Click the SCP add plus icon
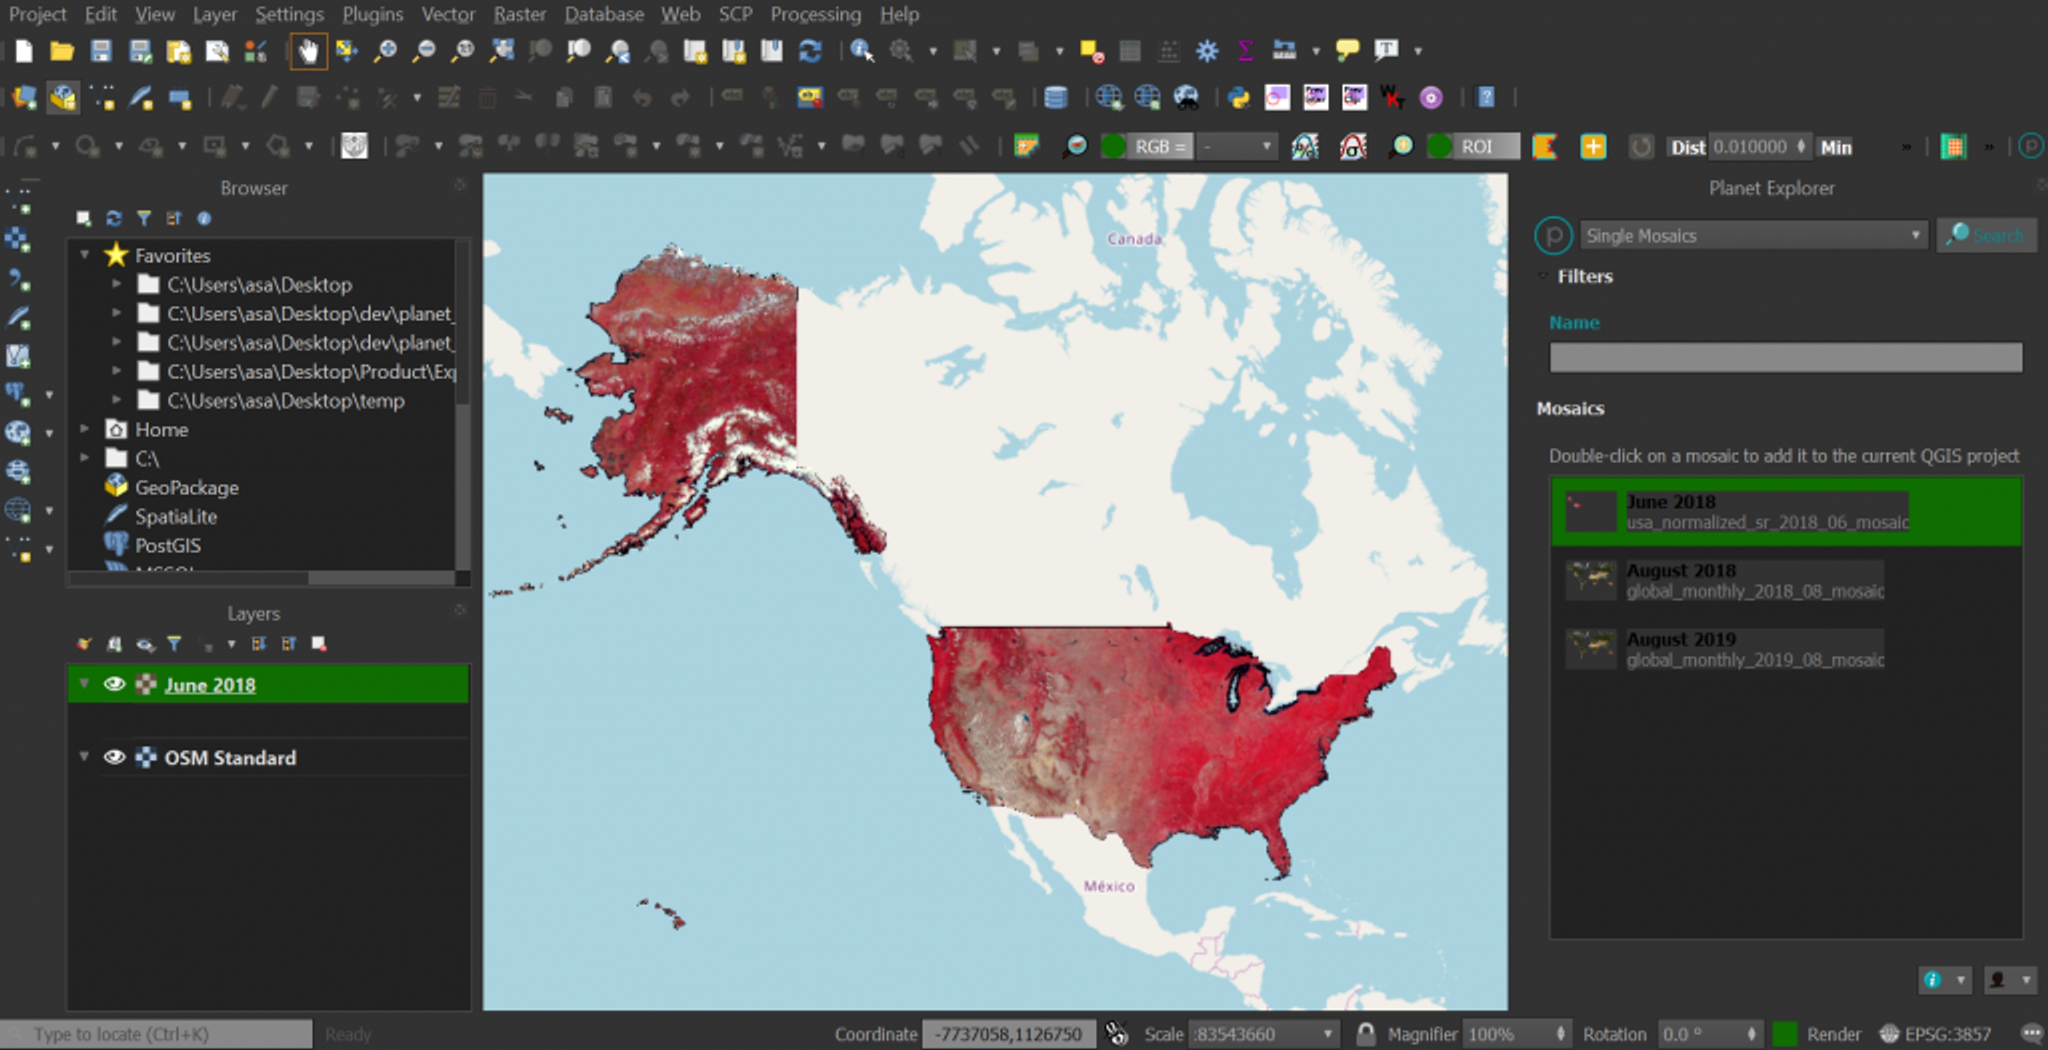The width and height of the screenshot is (2048, 1050). pos(1593,147)
